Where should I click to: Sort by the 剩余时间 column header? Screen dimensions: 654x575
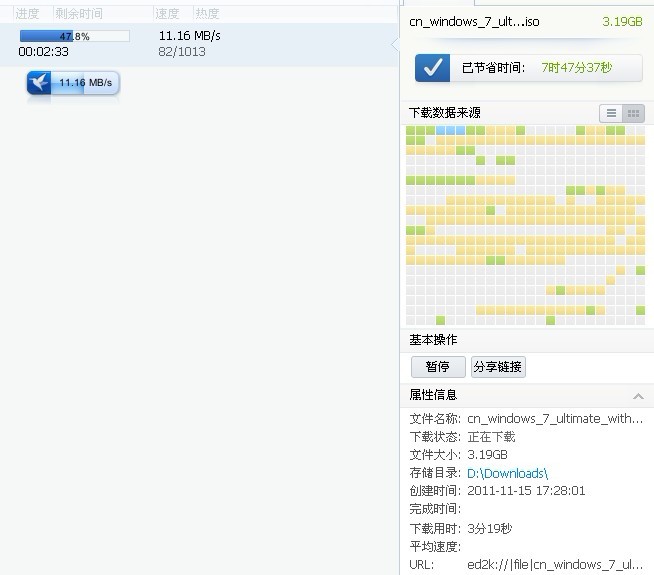79,14
